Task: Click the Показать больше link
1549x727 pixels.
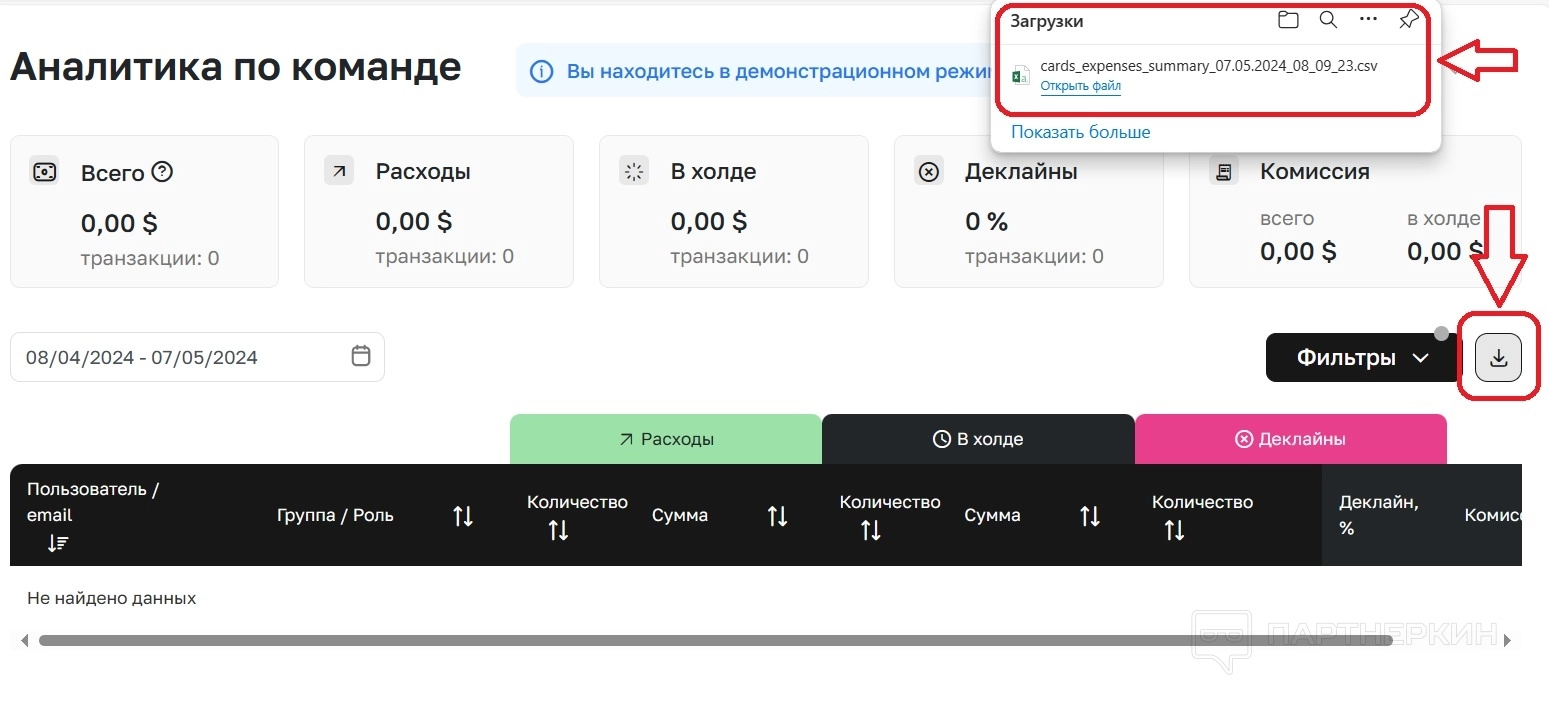Action: [1080, 132]
